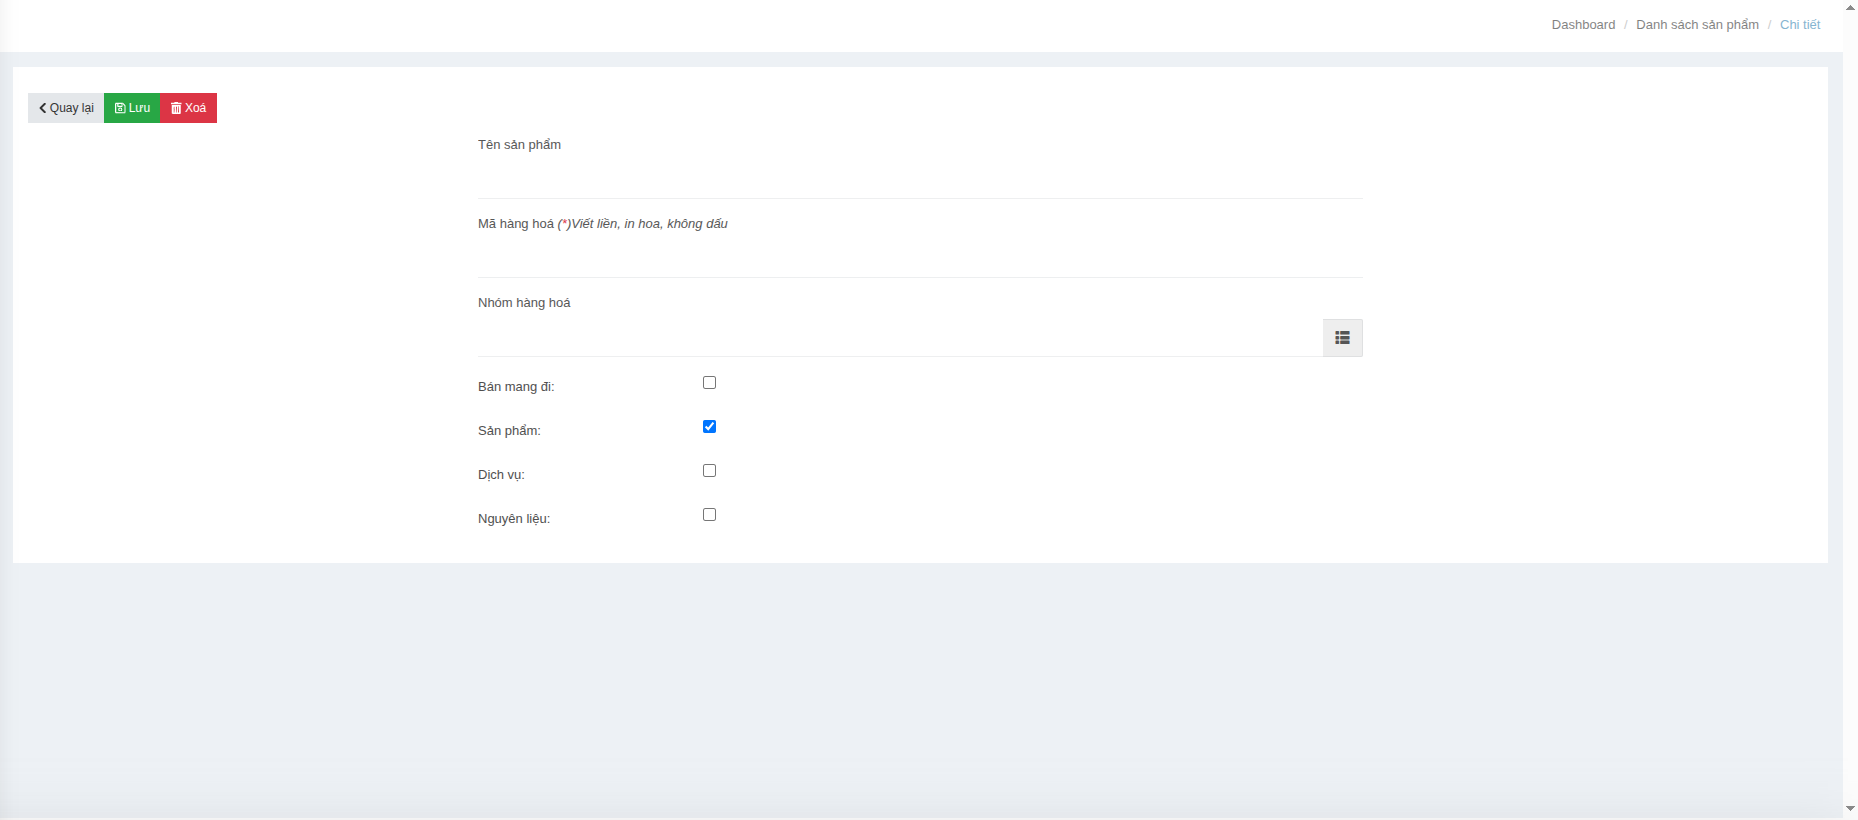
Task: Open Danh sách sản phẩm breadcrumb link
Action: tap(1696, 25)
